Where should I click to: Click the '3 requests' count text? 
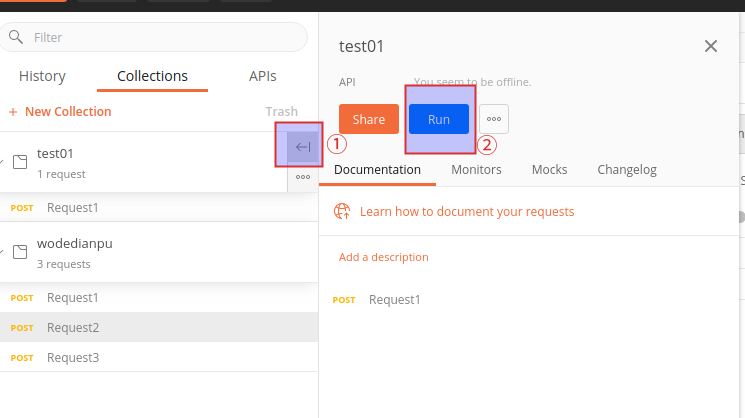click(64, 264)
